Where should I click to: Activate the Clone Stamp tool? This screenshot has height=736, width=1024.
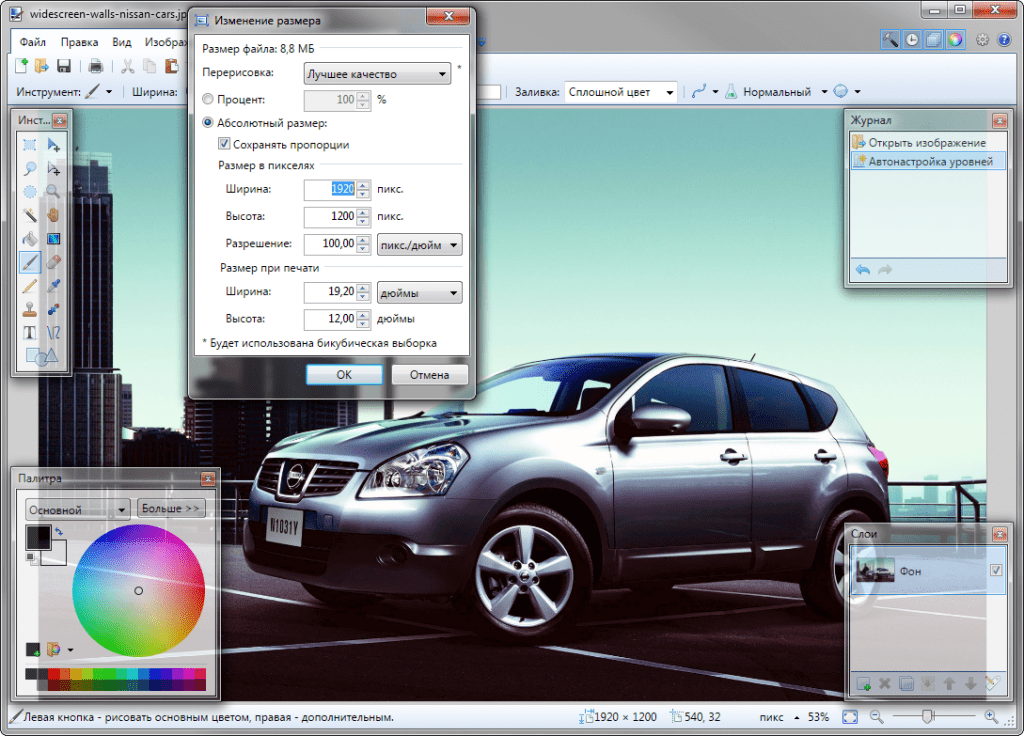30,309
